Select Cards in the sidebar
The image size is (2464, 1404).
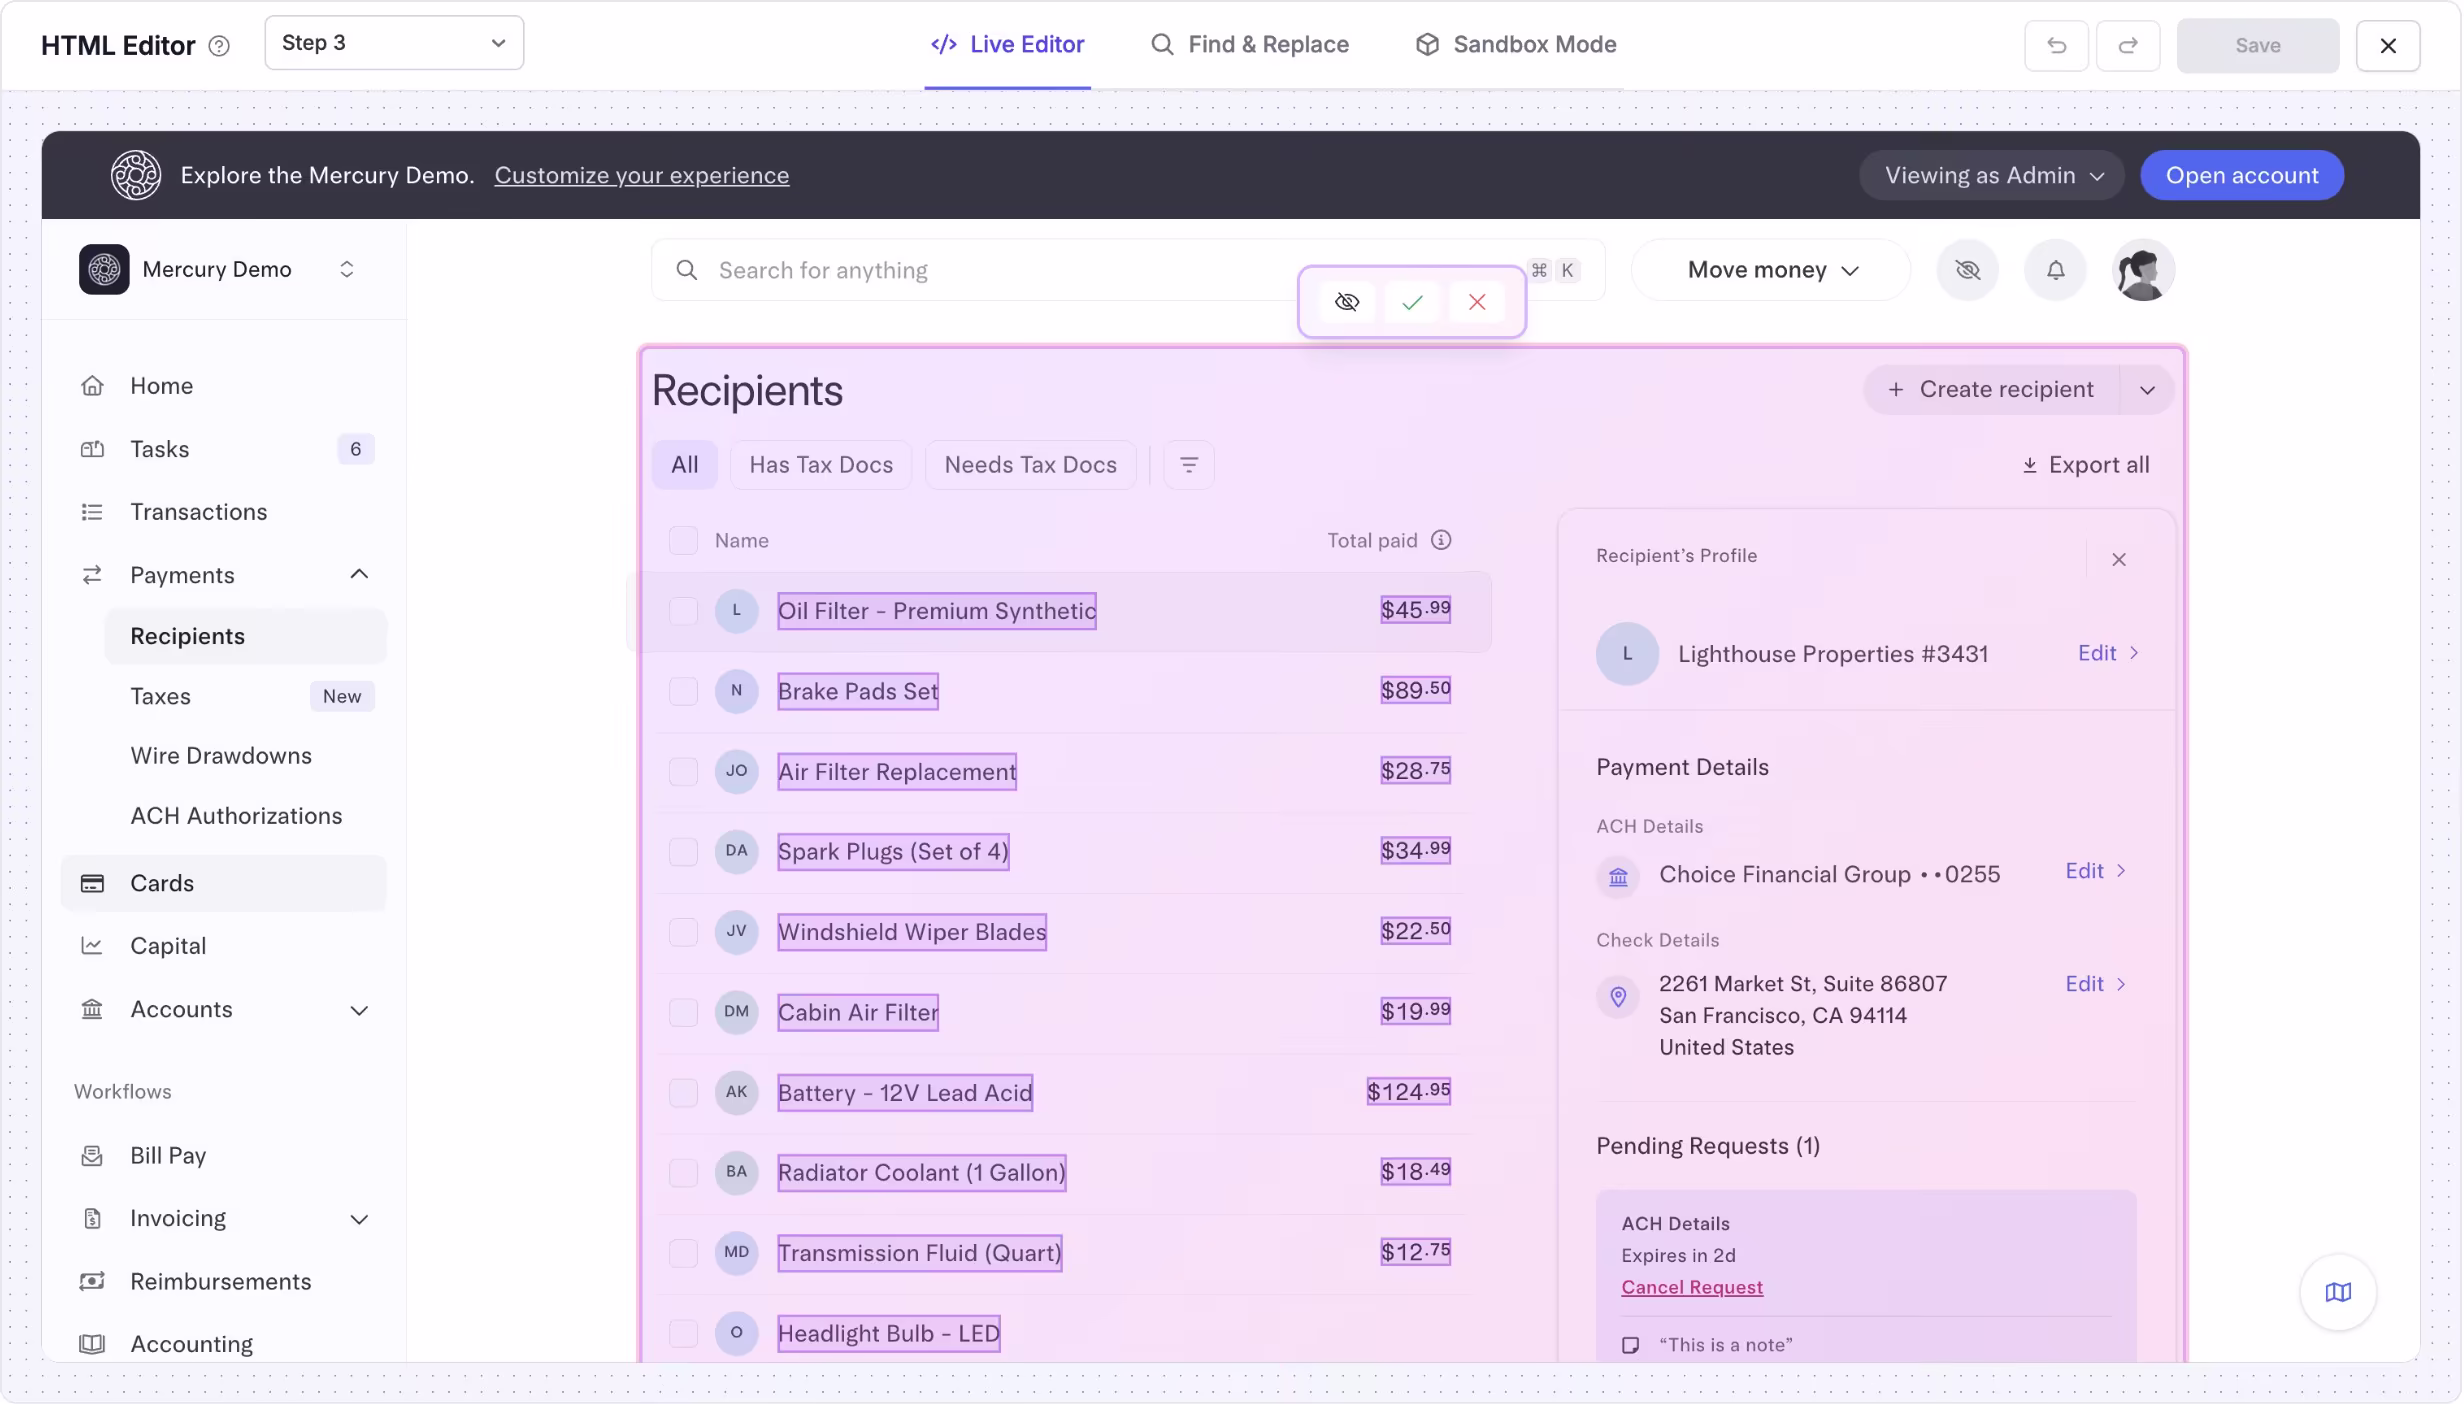pos(162,883)
